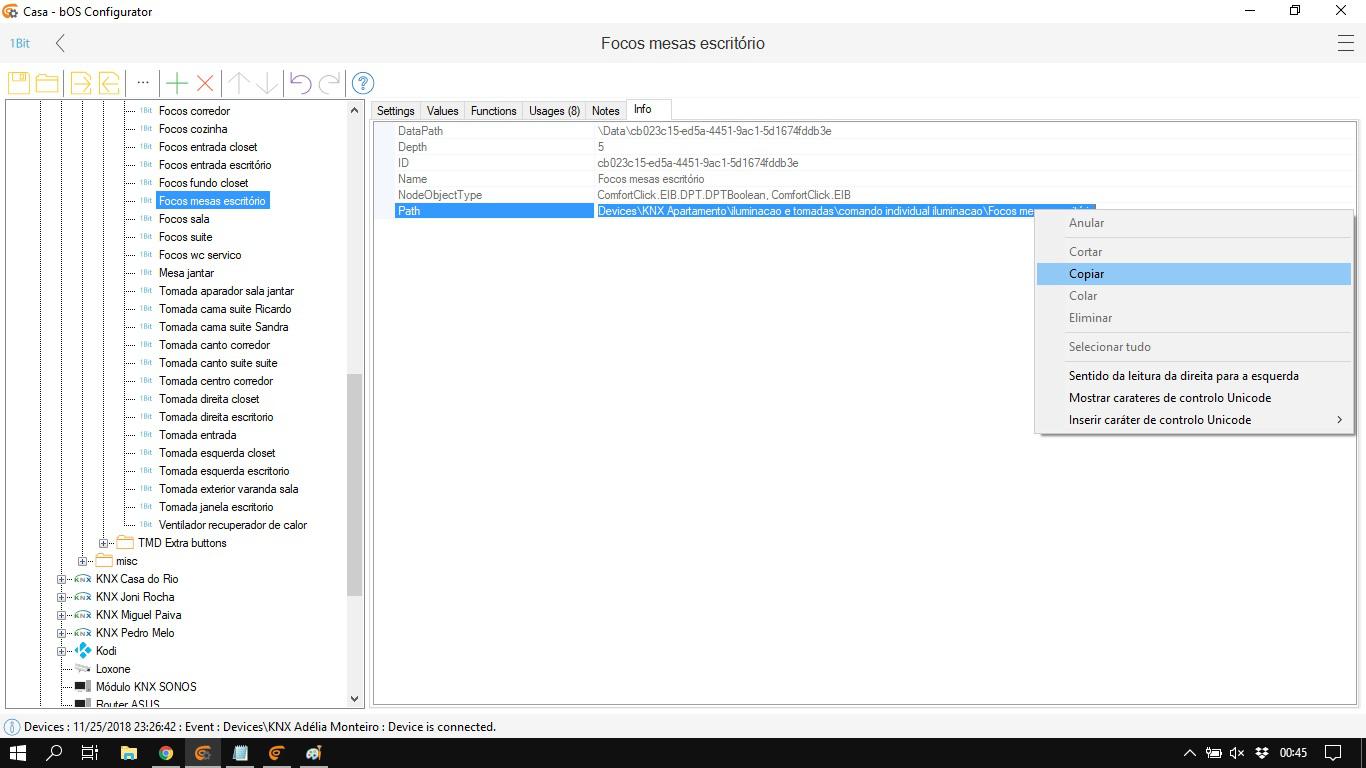Expand the Kodi device node
This screenshot has width=1366, height=768.
pyautogui.click(x=61, y=651)
